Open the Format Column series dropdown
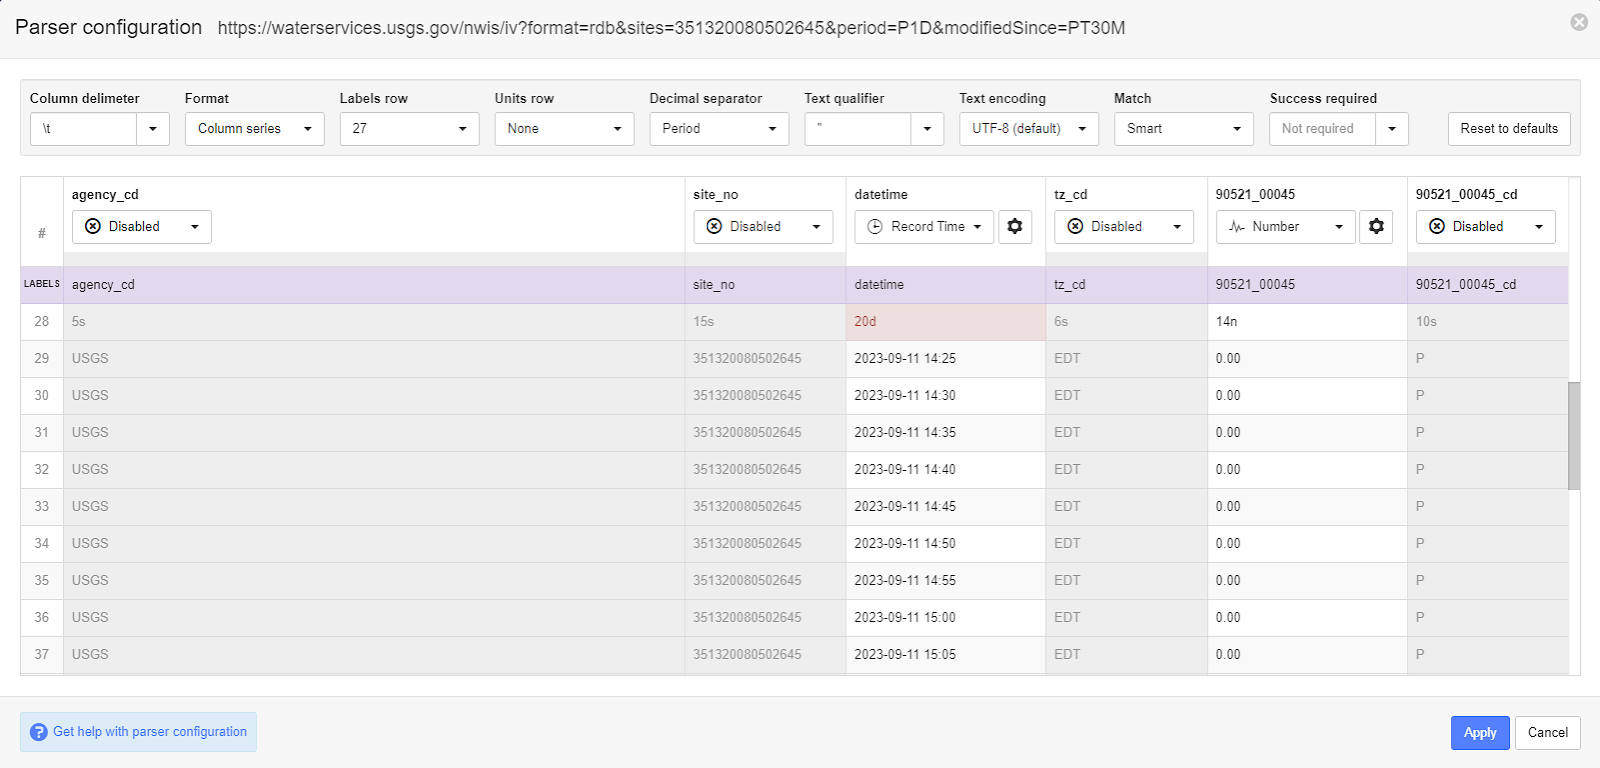This screenshot has width=1600, height=768. coord(255,129)
